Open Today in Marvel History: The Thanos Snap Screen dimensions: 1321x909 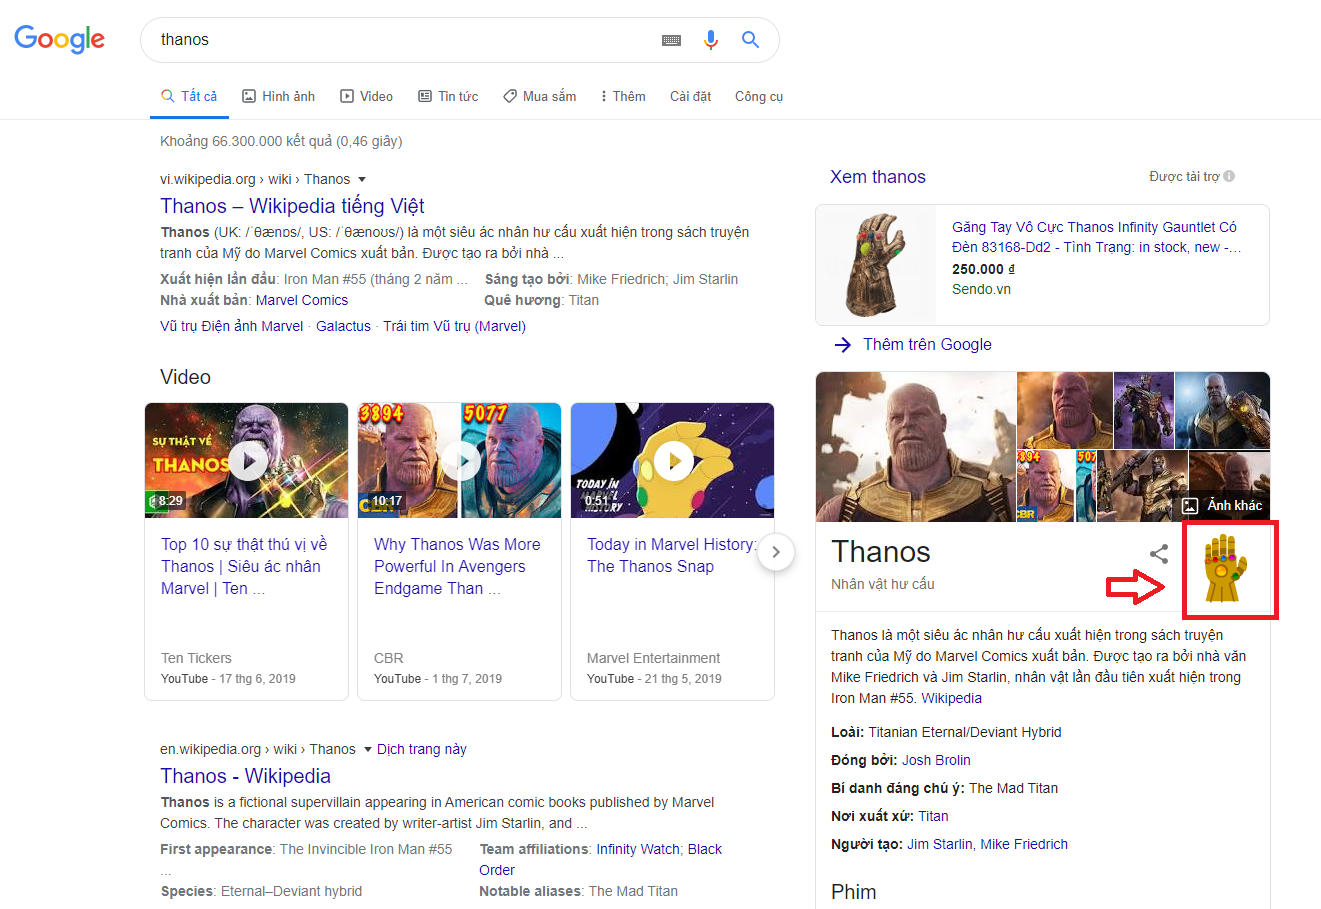(671, 555)
